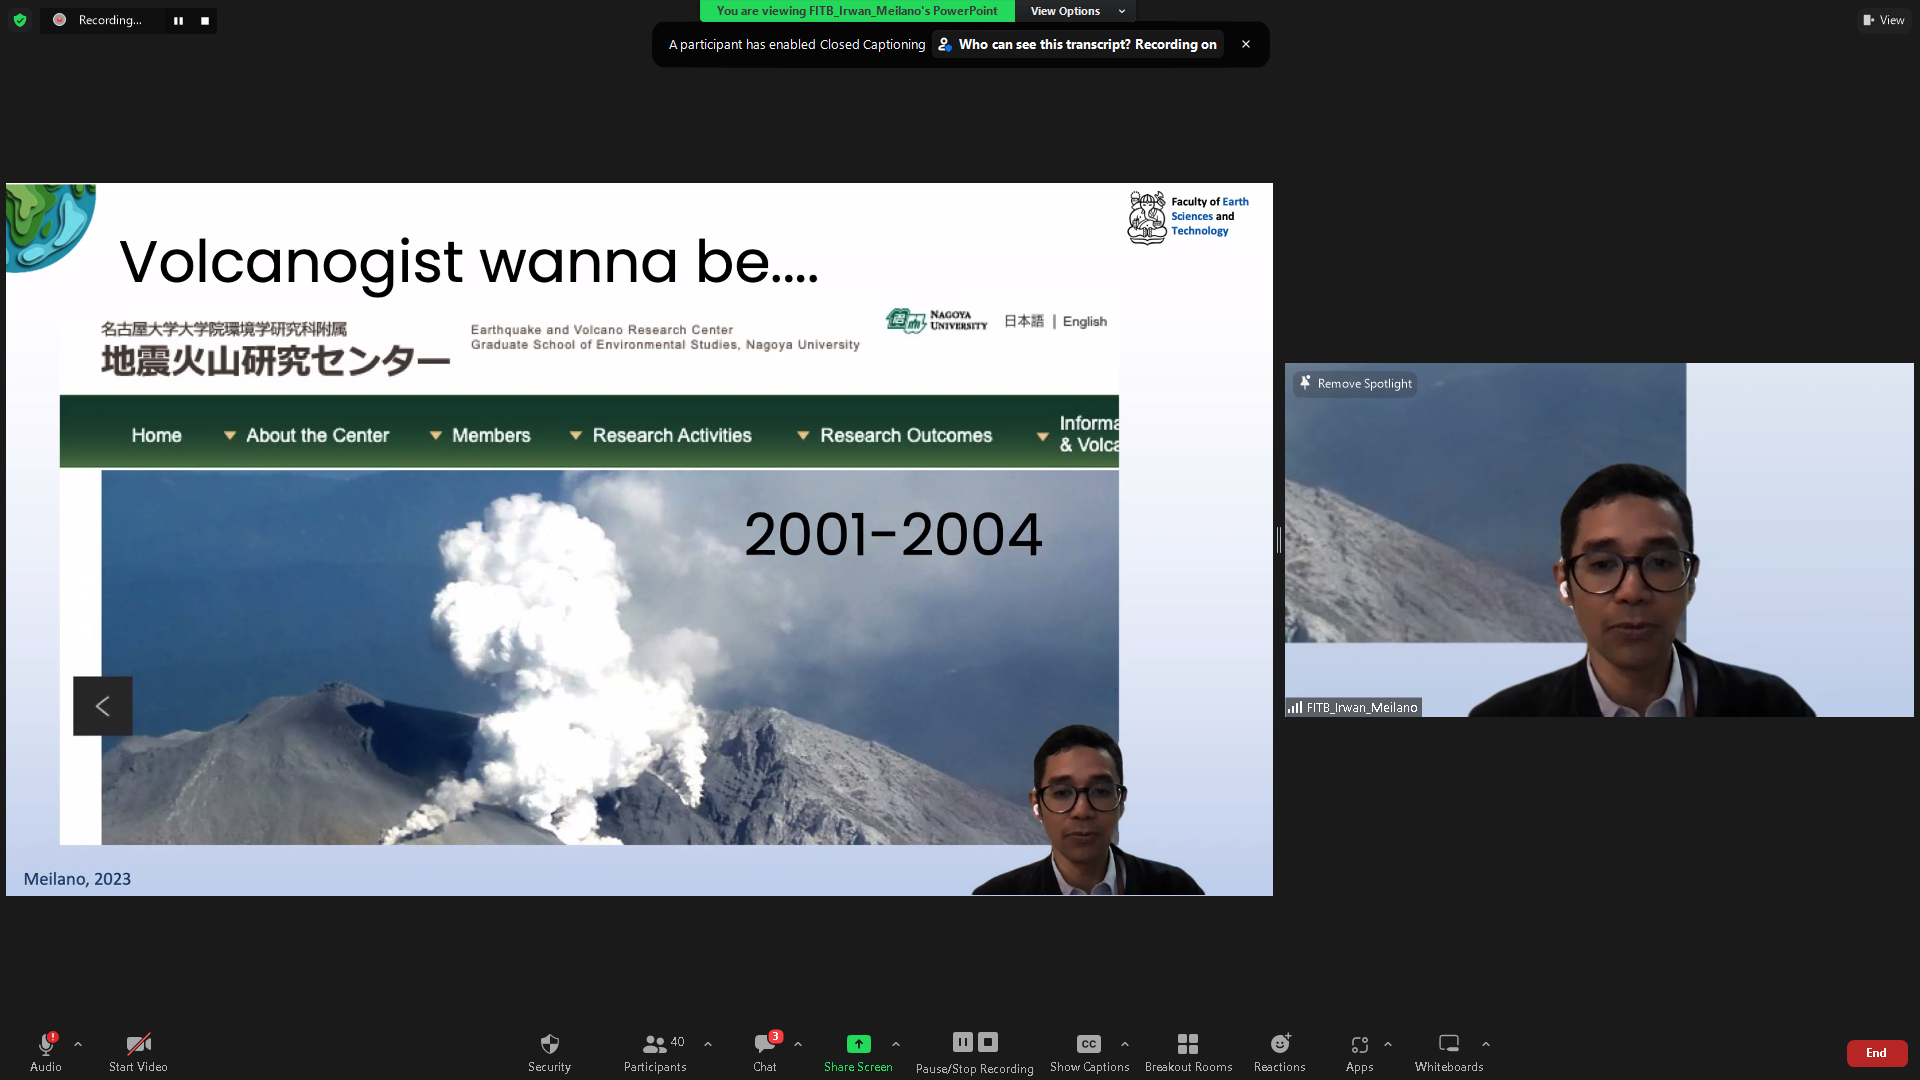Viewport: 1920px width, 1080px height.
Task: Open the View menu top right
Action: (x=1884, y=20)
